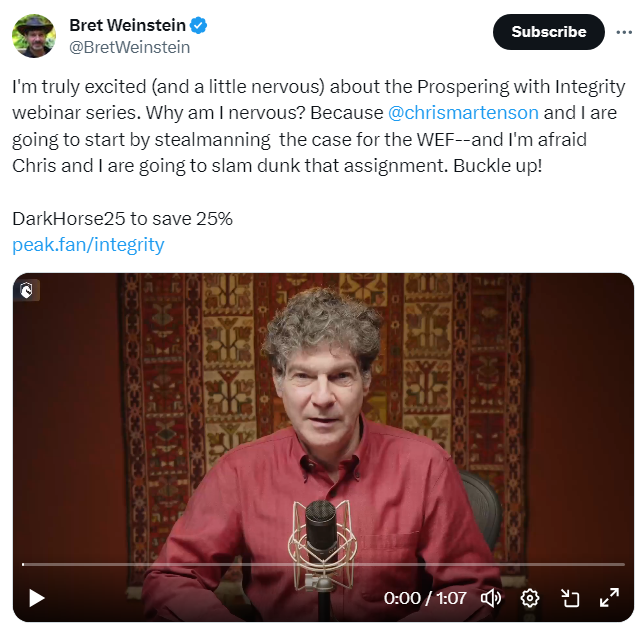Click the 0:00 / 1:07 time display
This screenshot has height=631, width=638.
point(425,598)
